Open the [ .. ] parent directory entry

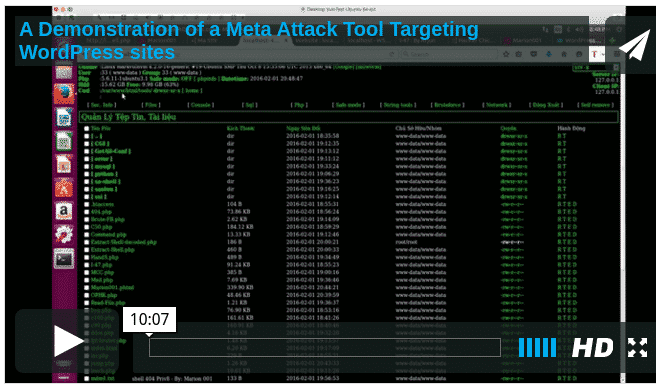(97, 136)
